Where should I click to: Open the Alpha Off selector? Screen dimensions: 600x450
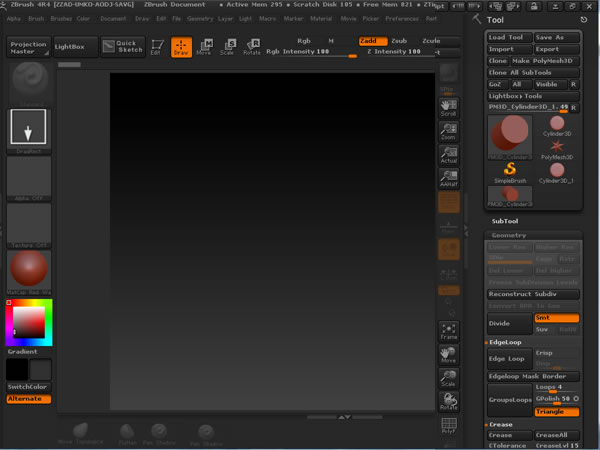(x=29, y=179)
